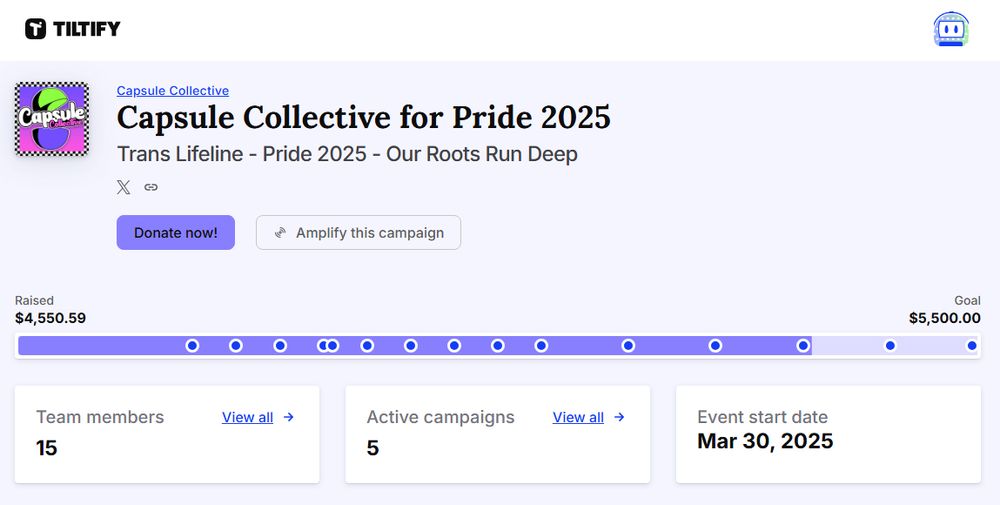The image size is (1000, 505).
Task: Click the arrow next to Team members View all
Action: (x=289, y=417)
